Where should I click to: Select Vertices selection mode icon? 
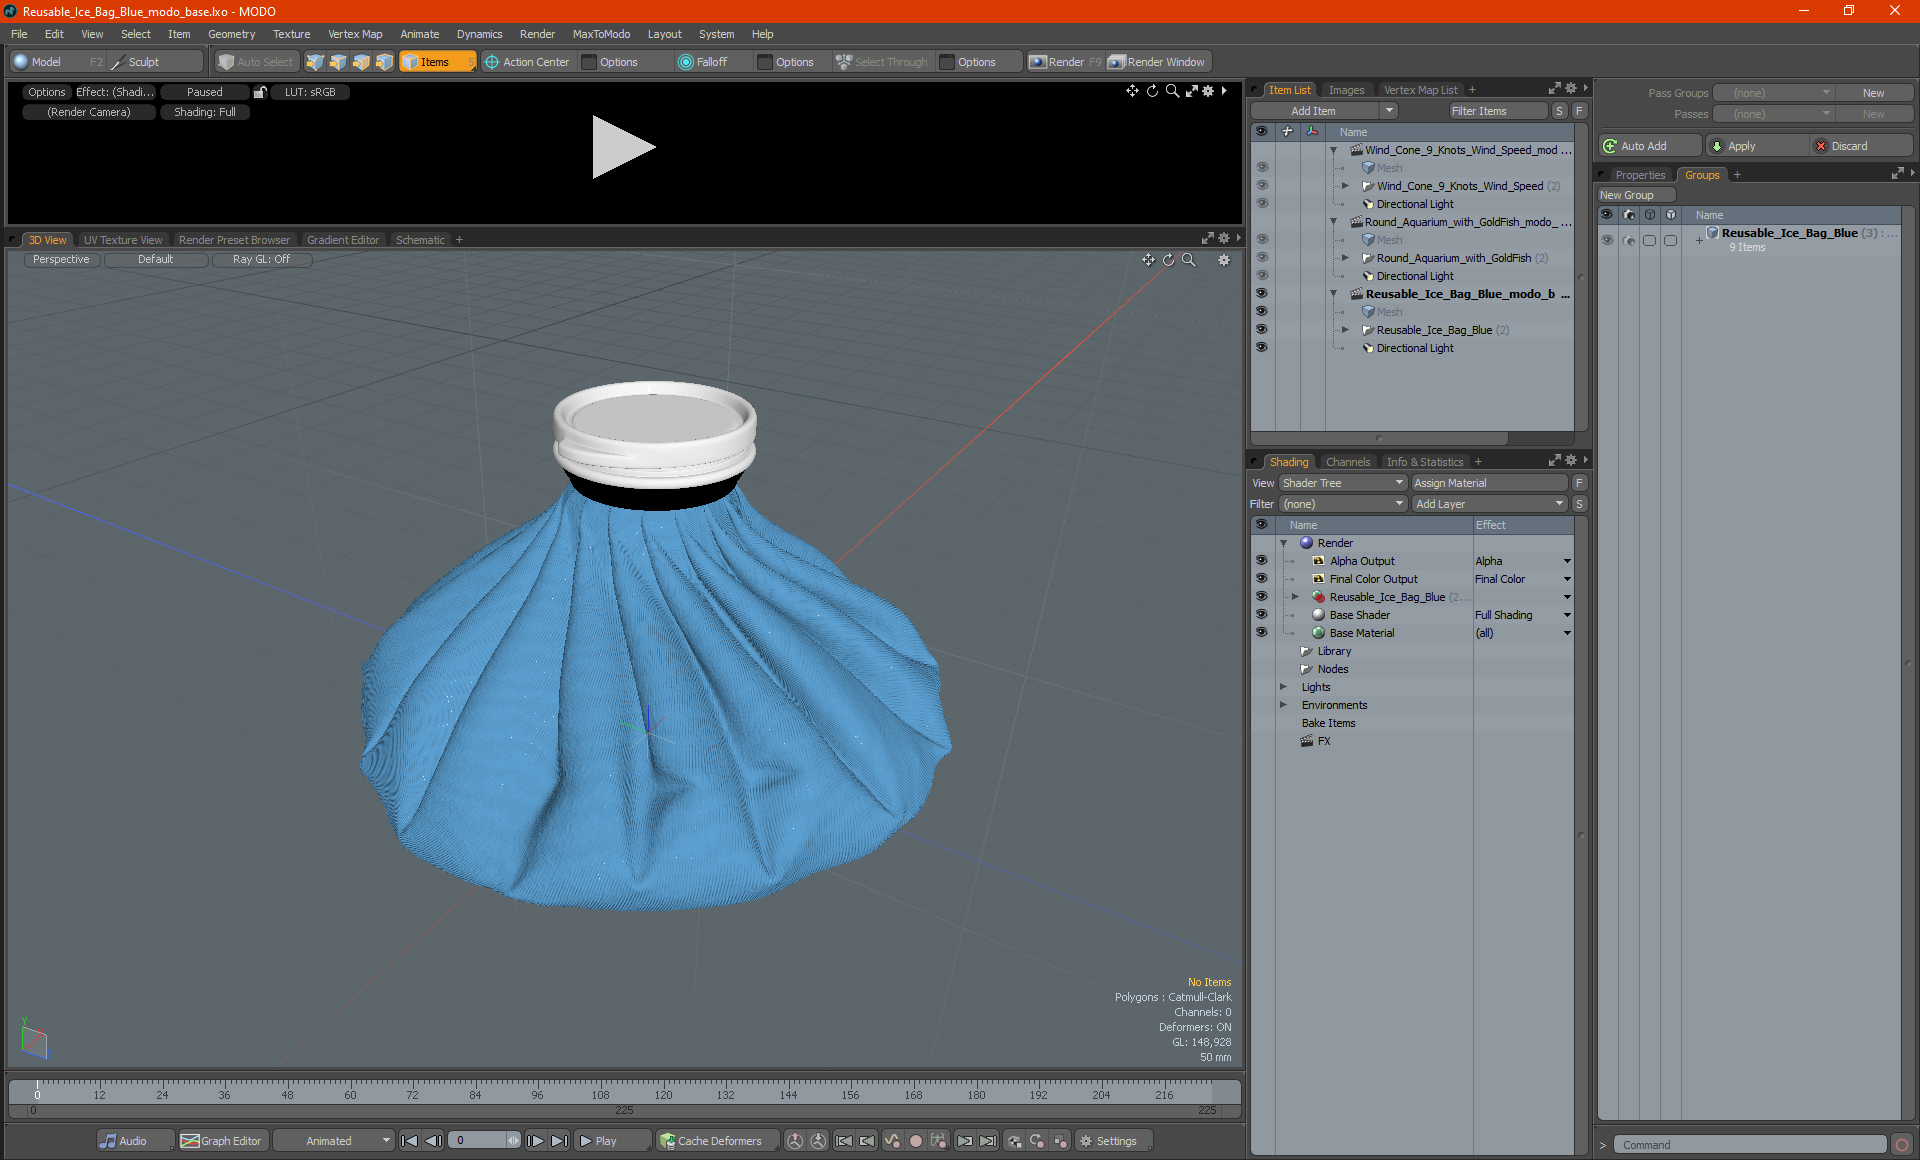(315, 62)
